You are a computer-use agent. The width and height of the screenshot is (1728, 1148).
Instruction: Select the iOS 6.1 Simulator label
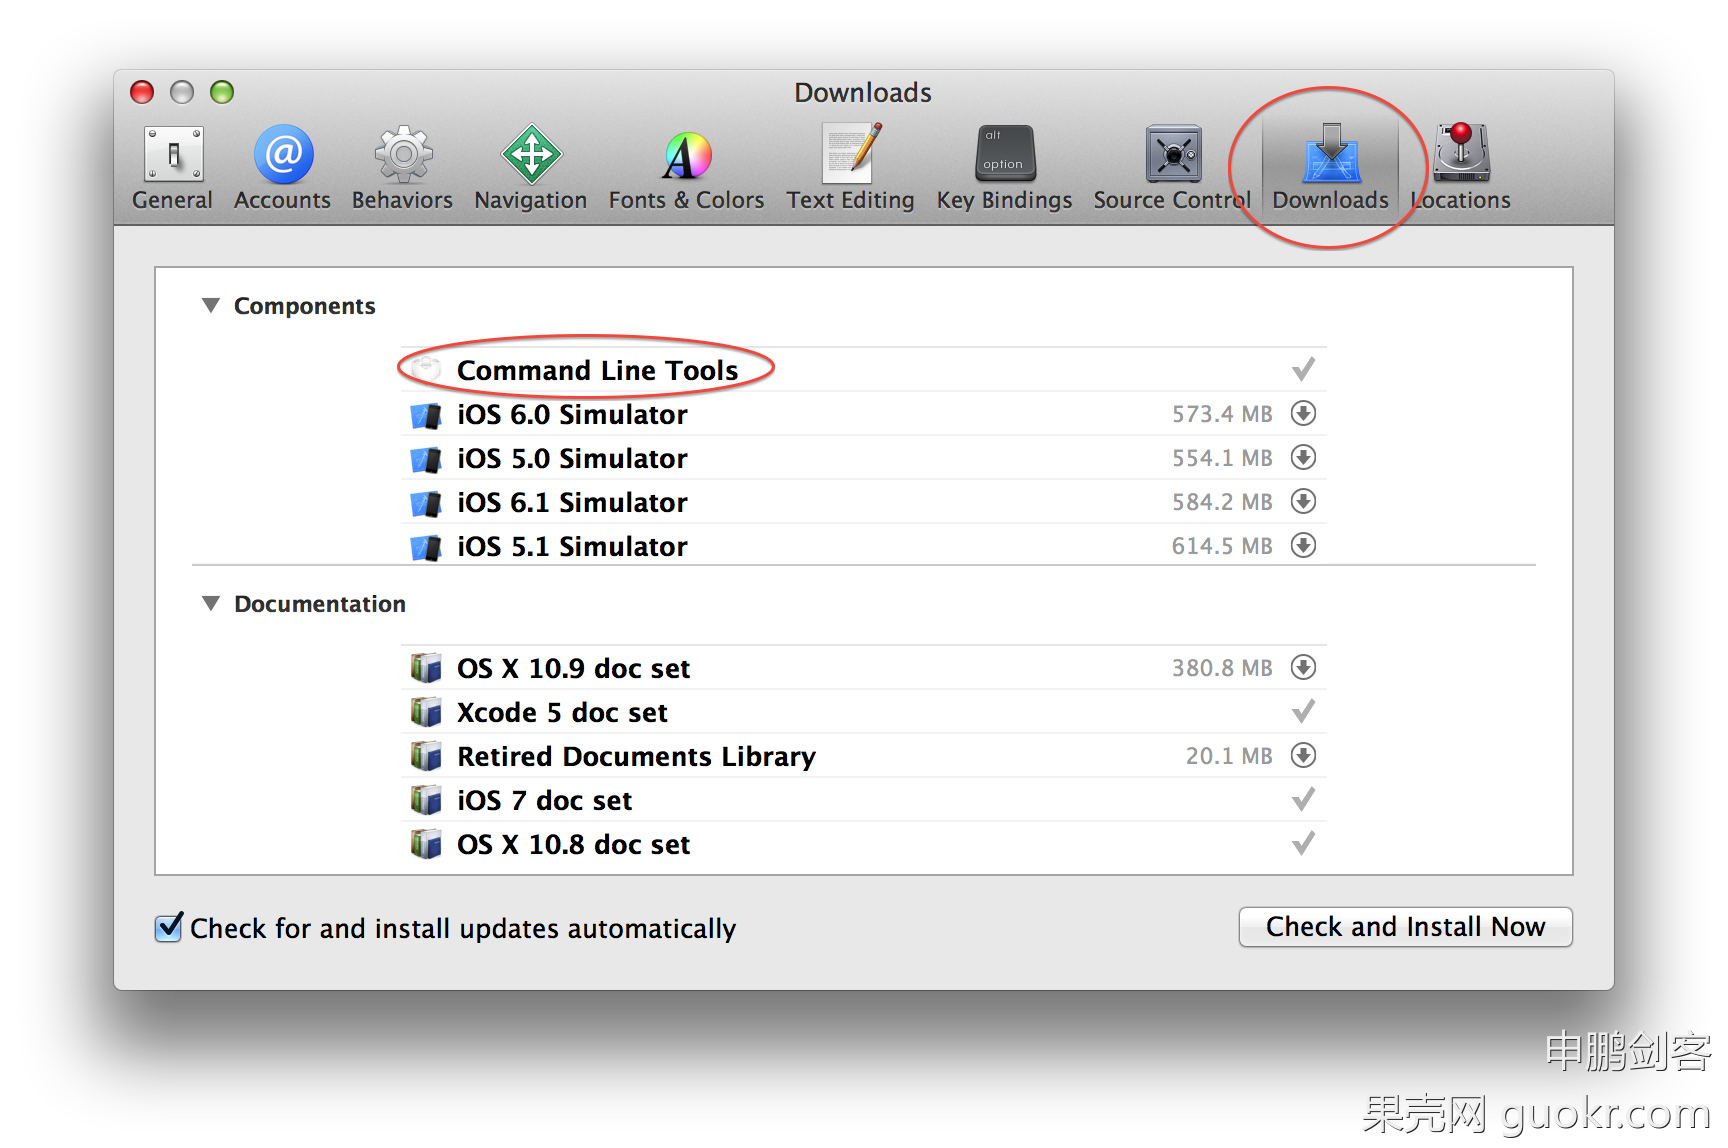point(572,503)
